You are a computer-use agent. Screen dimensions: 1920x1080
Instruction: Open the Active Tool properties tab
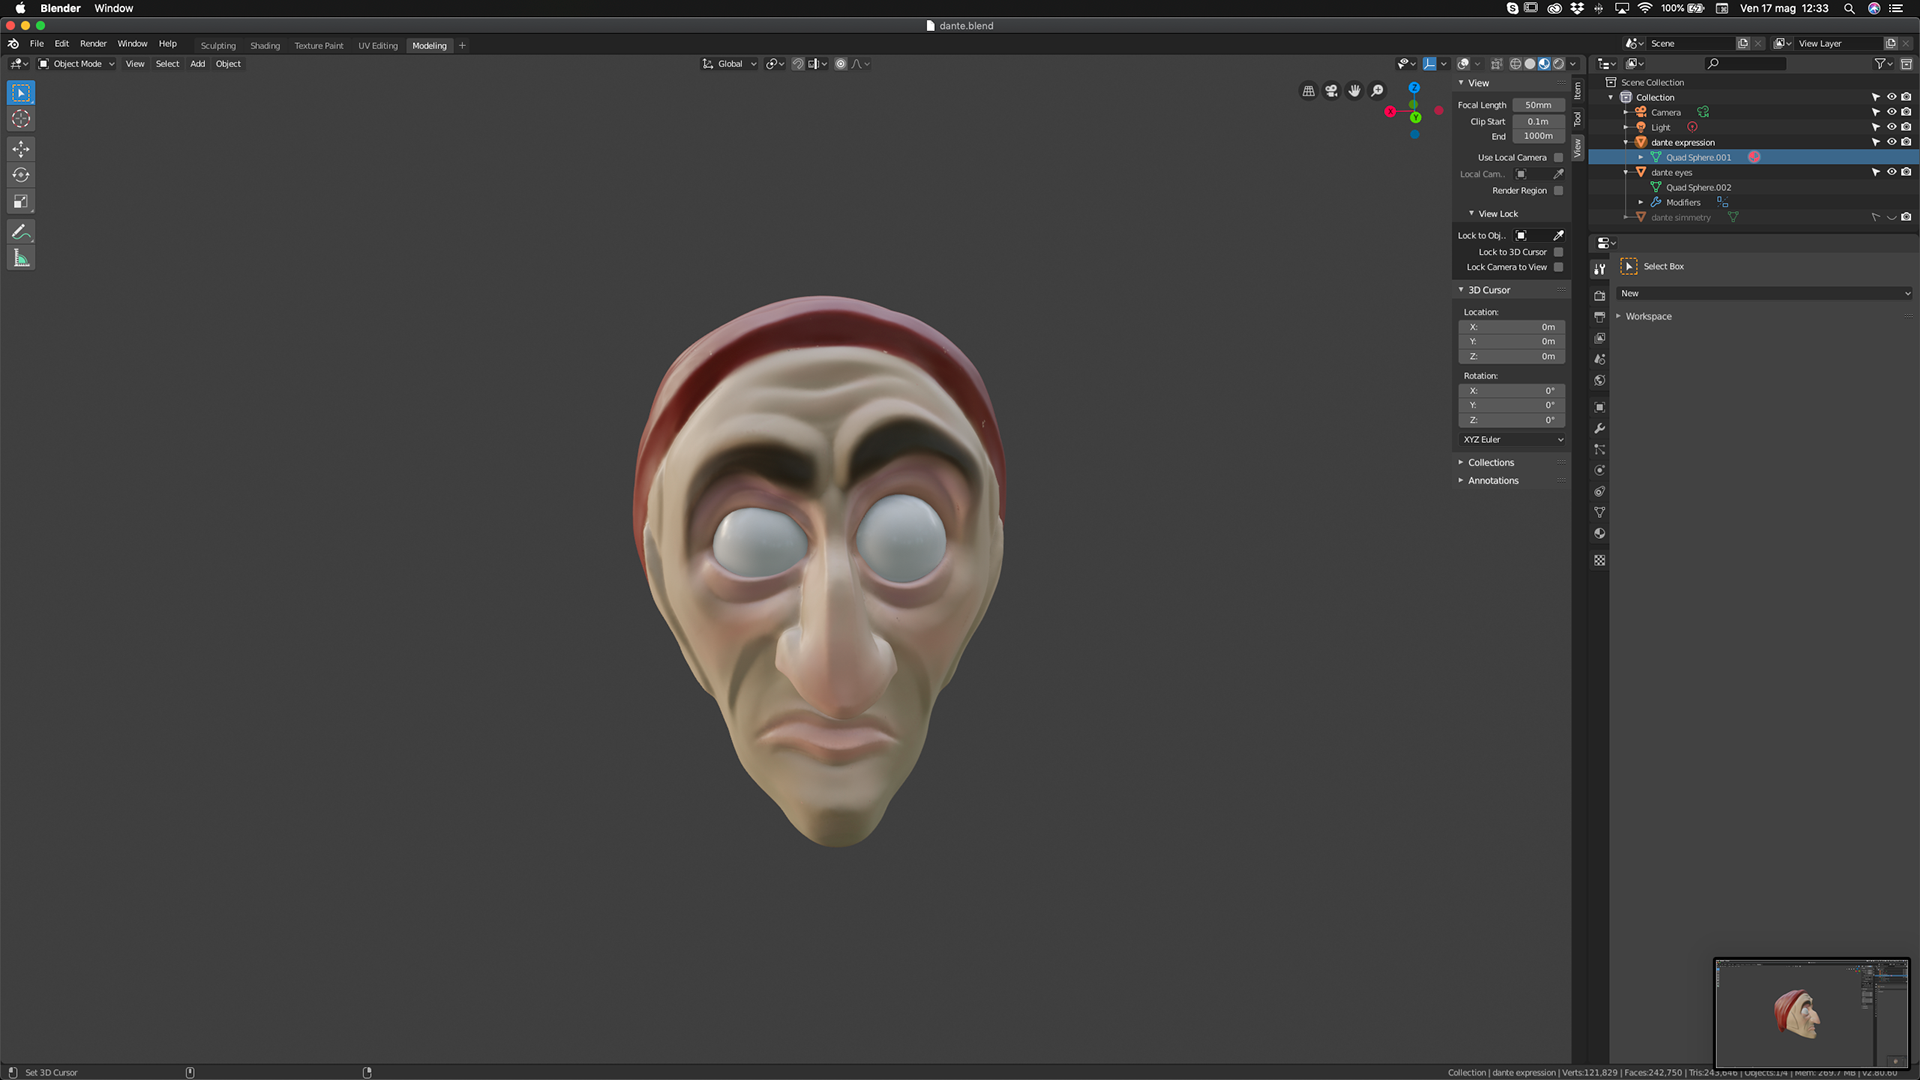pos(1599,269)
